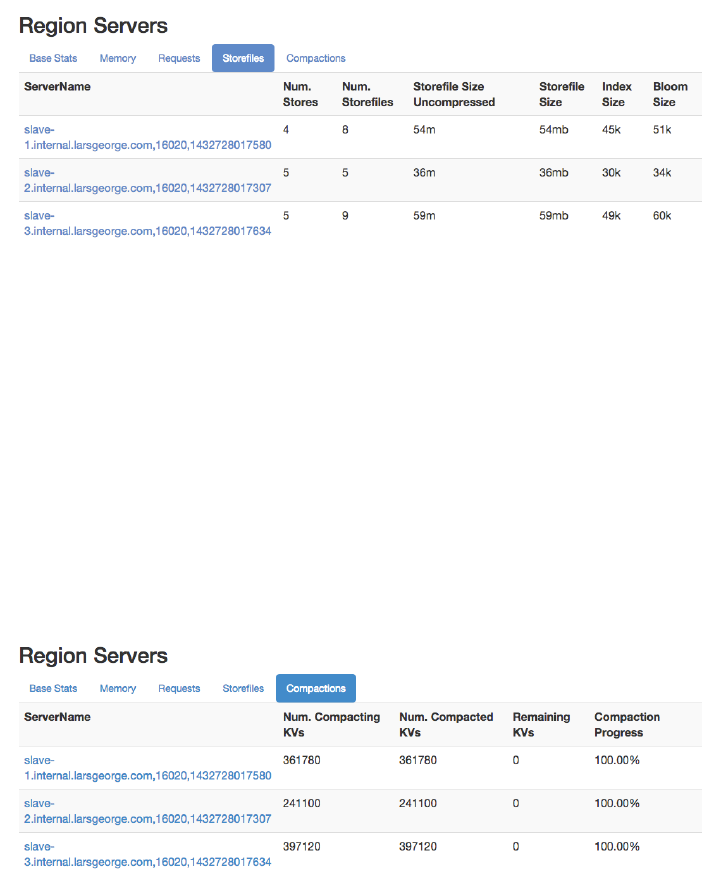The width and height of the screenshot is (721, 884).
Task: Select 100.00% progress for slave-2 row
Action: pyautogui.click(x=617, y=803)
